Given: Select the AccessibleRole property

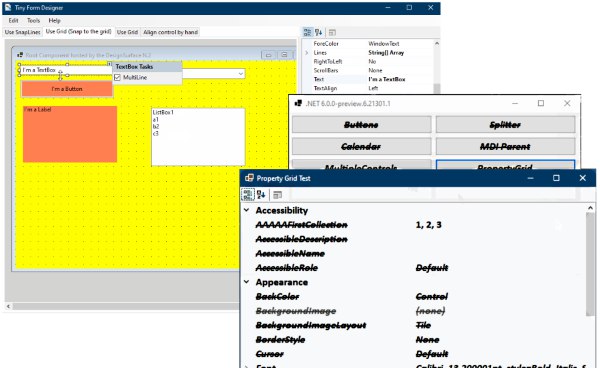Looking at the screenshot, I should pyautogui.click(x=287, y=268).
